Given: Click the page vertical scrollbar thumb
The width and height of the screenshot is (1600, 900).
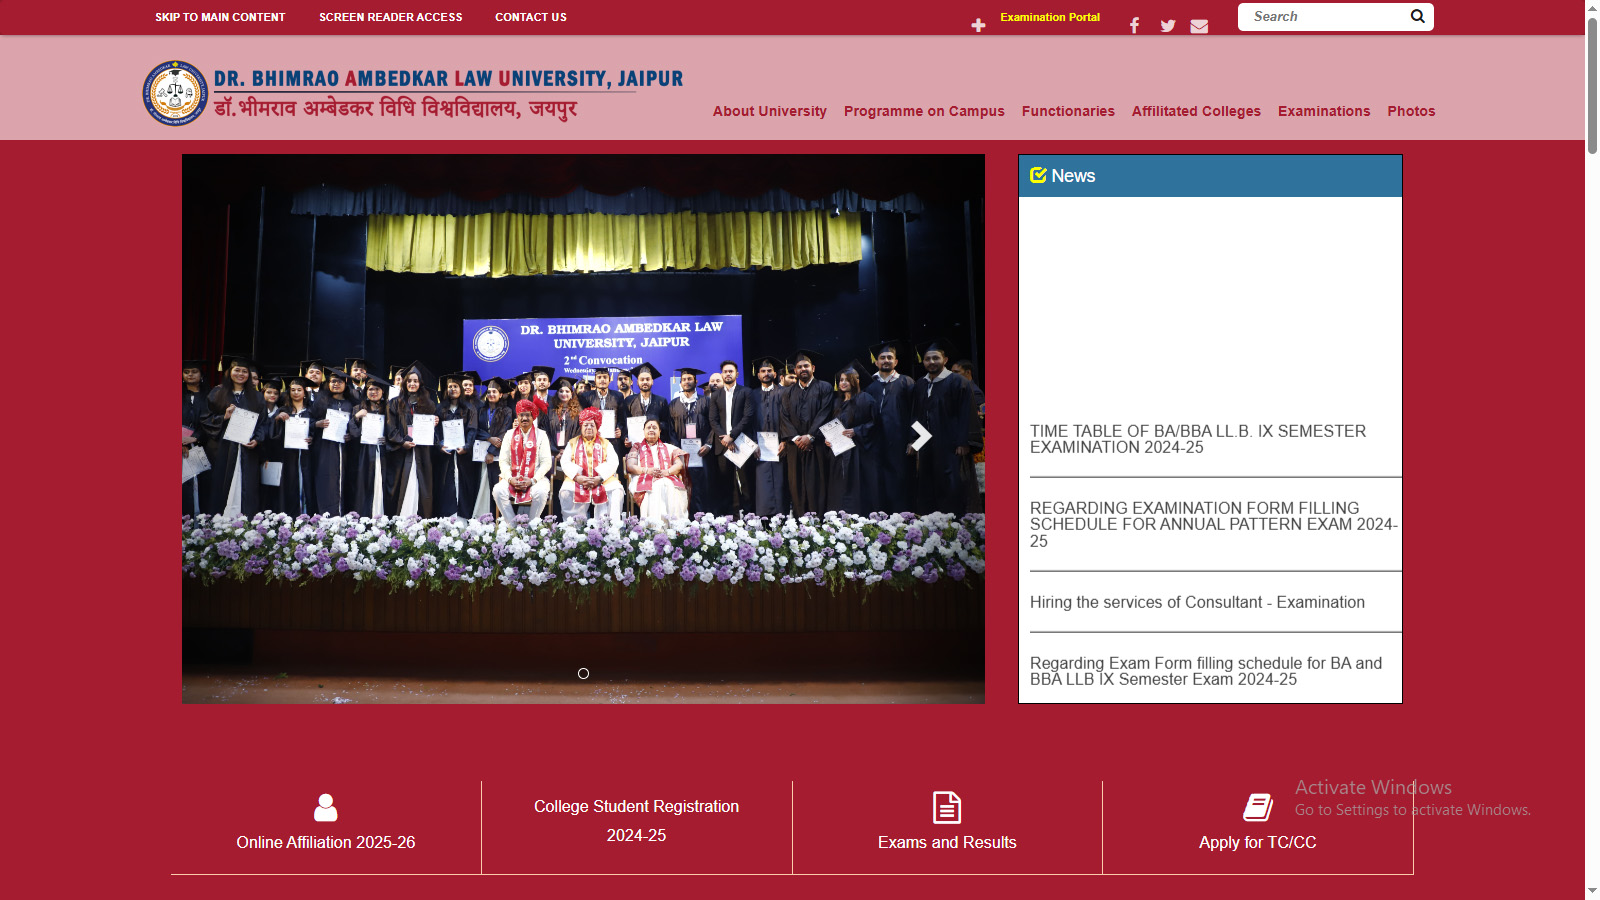Looking at the screenshot, I should 1592,85.
